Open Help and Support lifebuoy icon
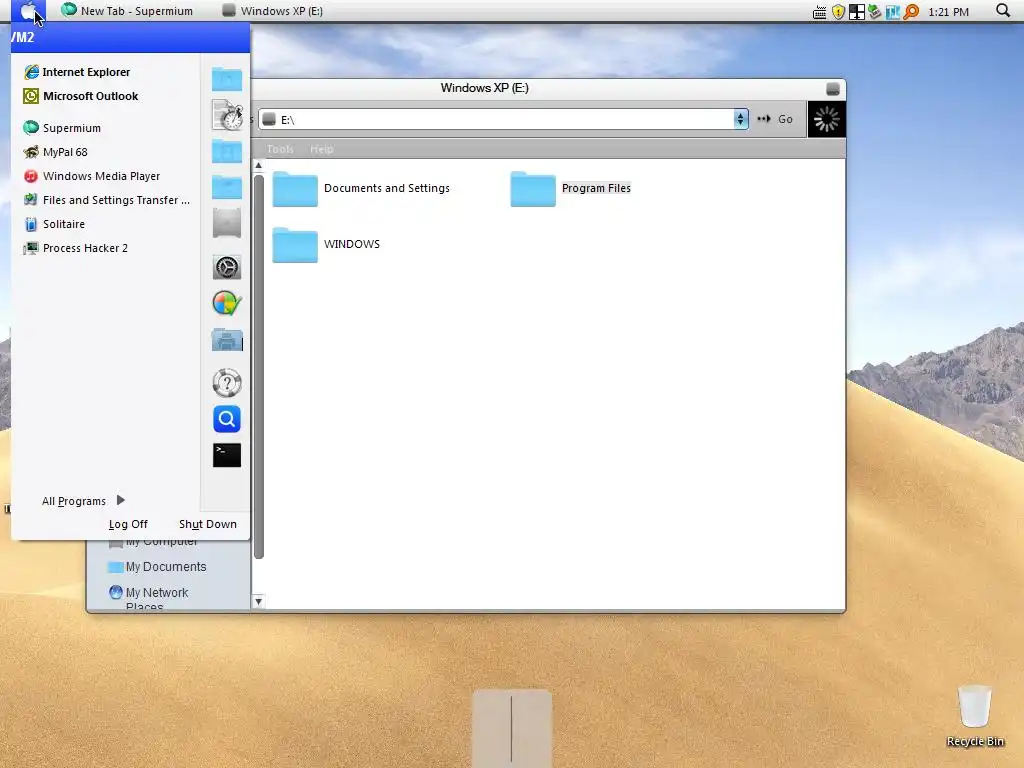The image size is (1024, 768). (x=227, y=383)
